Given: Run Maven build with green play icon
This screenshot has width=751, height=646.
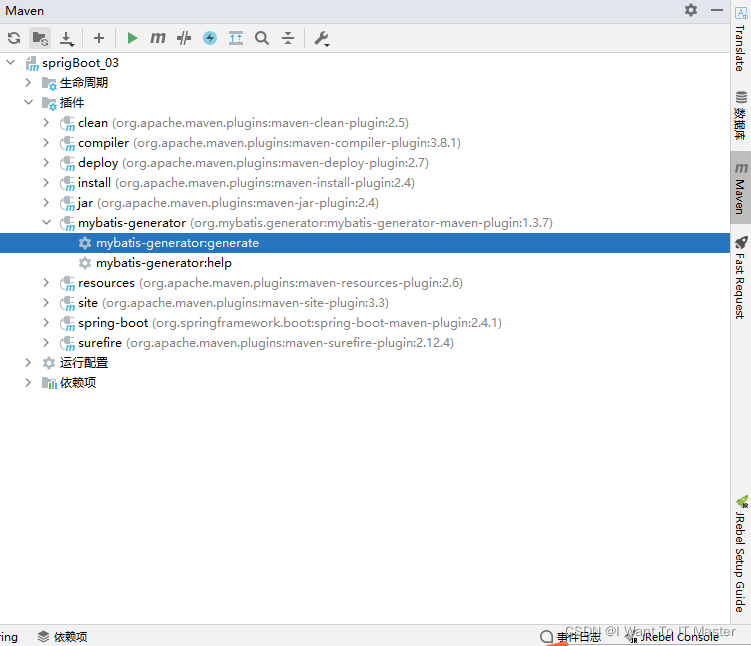Looking at the screenshot, I should click(x=132, y=38).
